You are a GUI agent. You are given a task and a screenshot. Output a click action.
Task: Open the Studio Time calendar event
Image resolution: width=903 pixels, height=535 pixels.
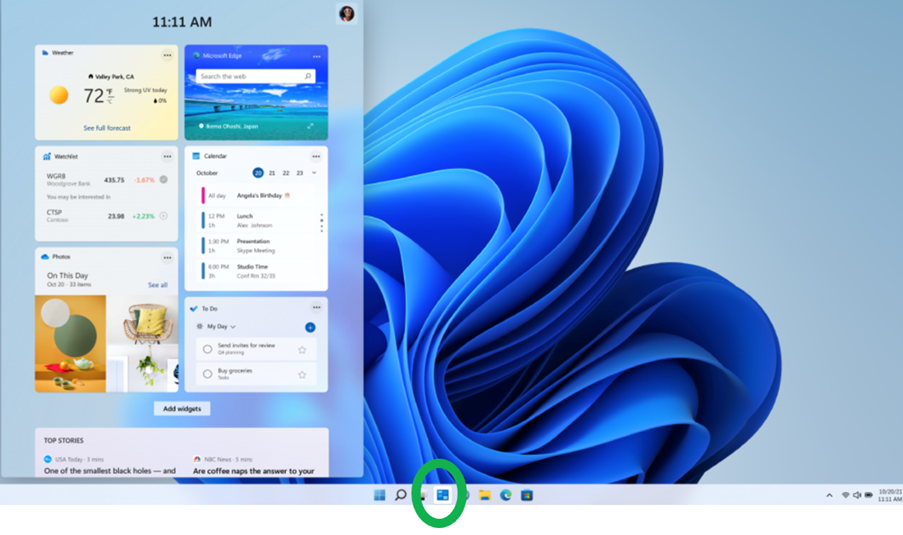tap(257, 271)
